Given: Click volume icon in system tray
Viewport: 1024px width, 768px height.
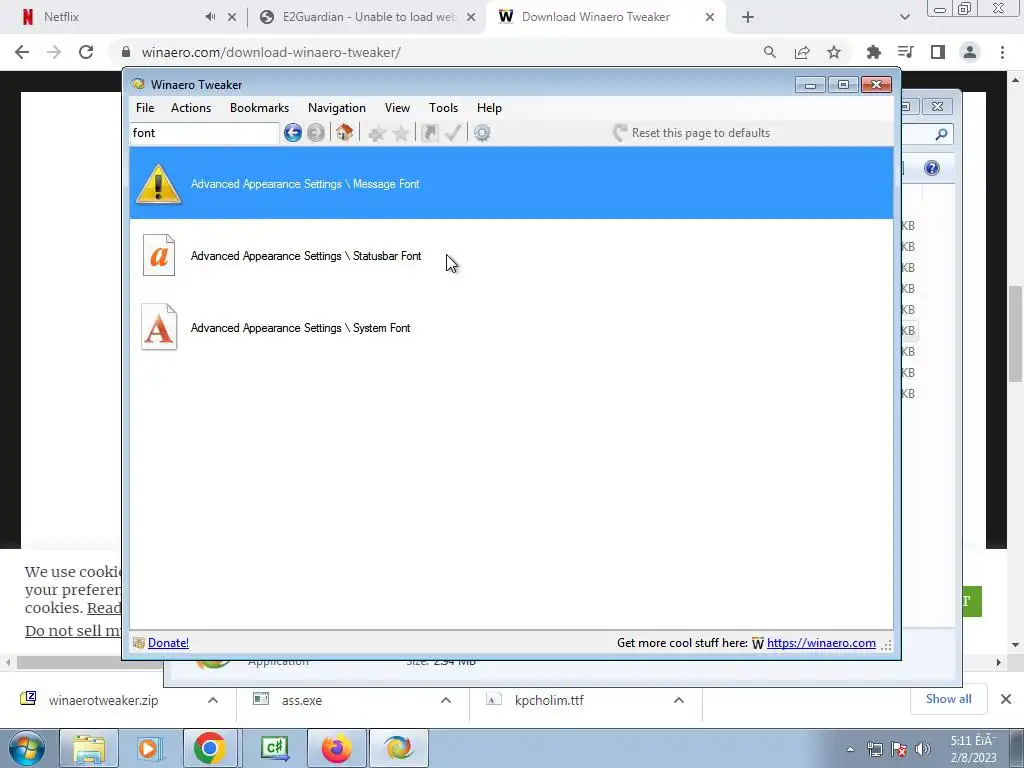Looking at the screenshot, I should click(923, 749).
